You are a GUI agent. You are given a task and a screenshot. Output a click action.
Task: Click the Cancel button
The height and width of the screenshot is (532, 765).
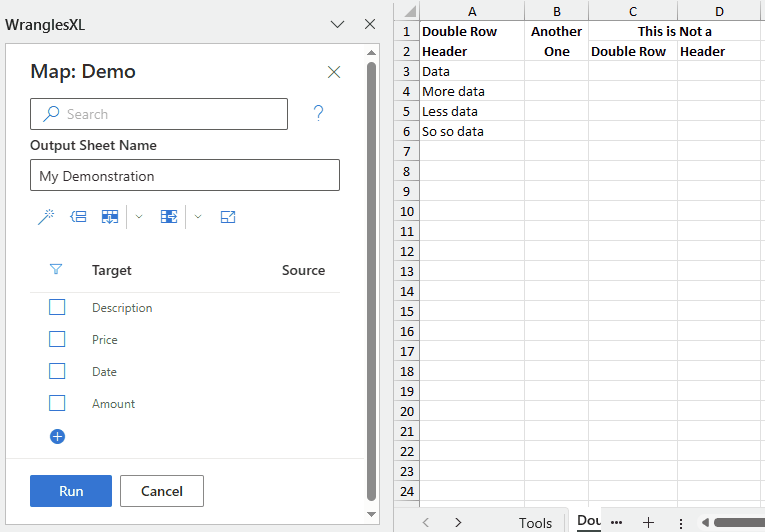162,491
